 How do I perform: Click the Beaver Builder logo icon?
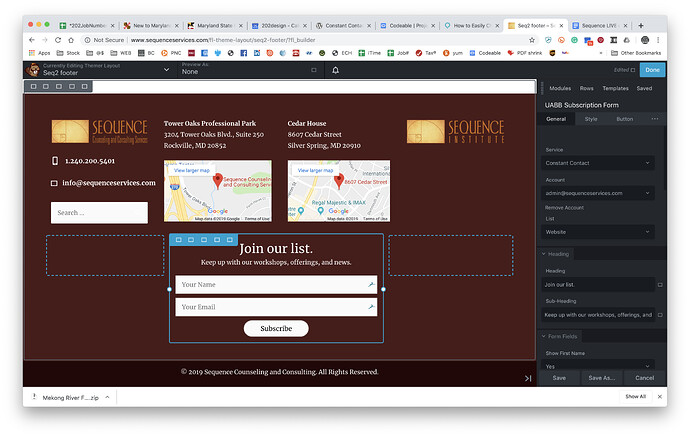click(x=33, y=70)
